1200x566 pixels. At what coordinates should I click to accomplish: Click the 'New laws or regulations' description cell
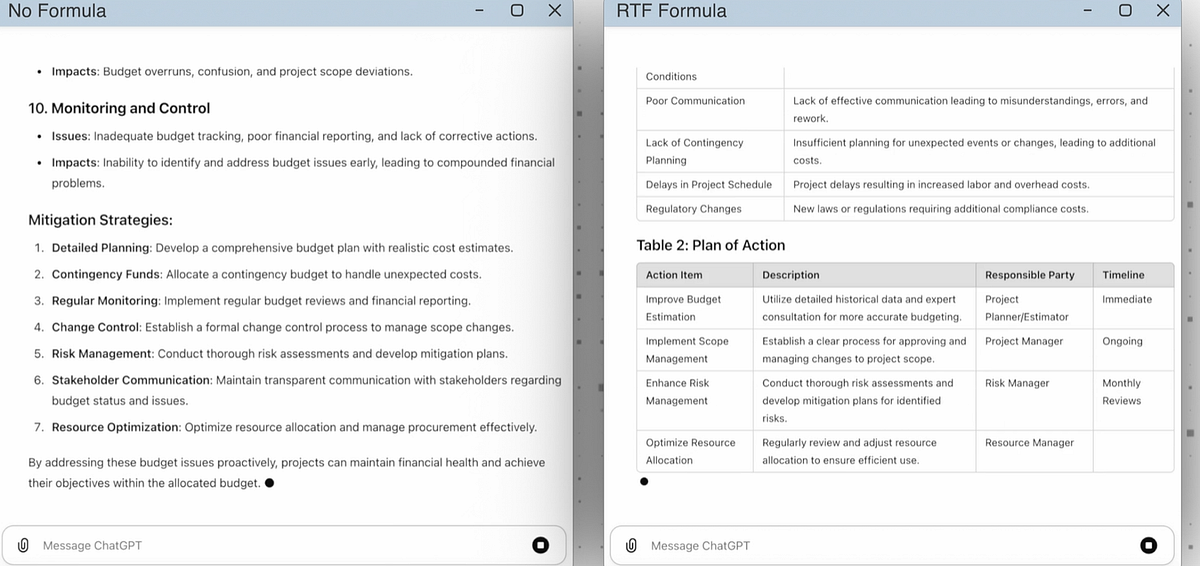point(979,209)
